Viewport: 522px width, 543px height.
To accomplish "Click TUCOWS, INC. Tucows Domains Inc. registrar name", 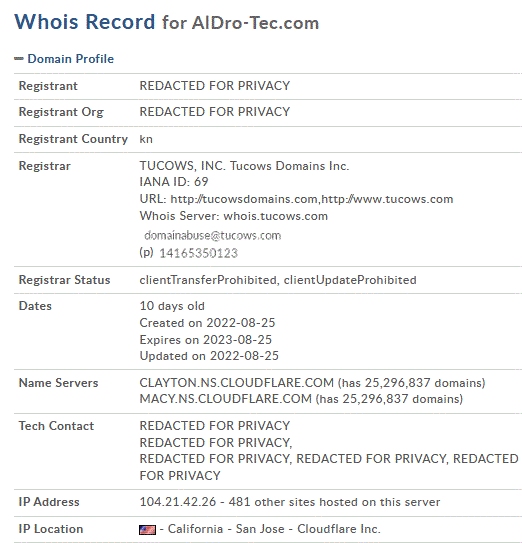I will (244, 166).
